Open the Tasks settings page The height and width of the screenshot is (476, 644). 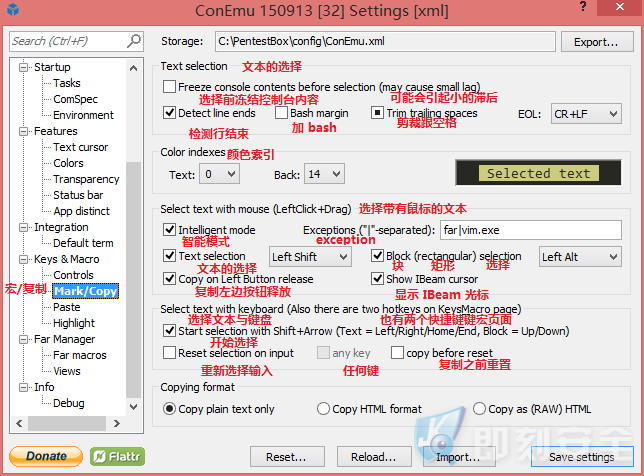coord(67,83)
